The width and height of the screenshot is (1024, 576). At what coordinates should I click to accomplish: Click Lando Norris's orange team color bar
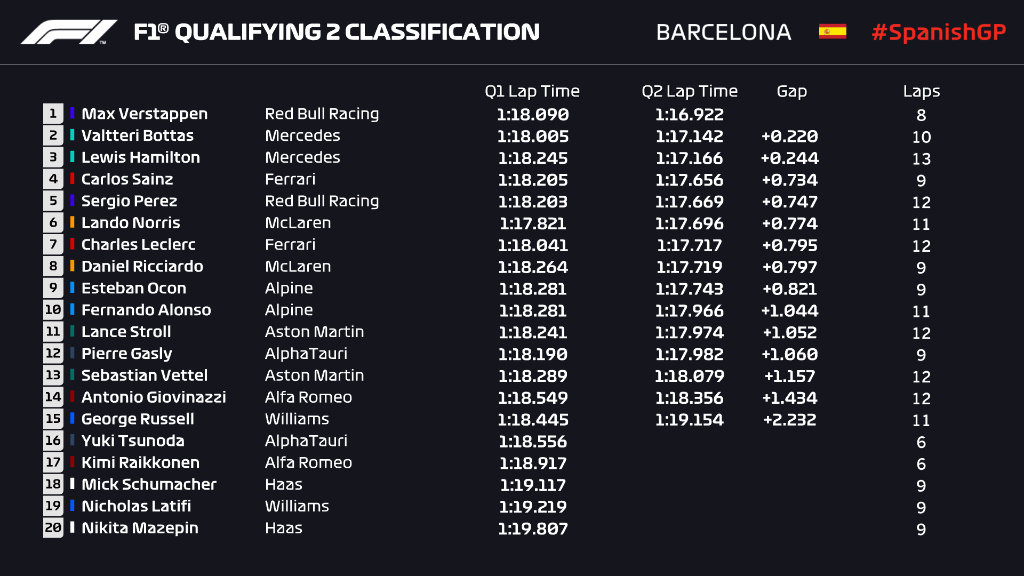[72, 223]
